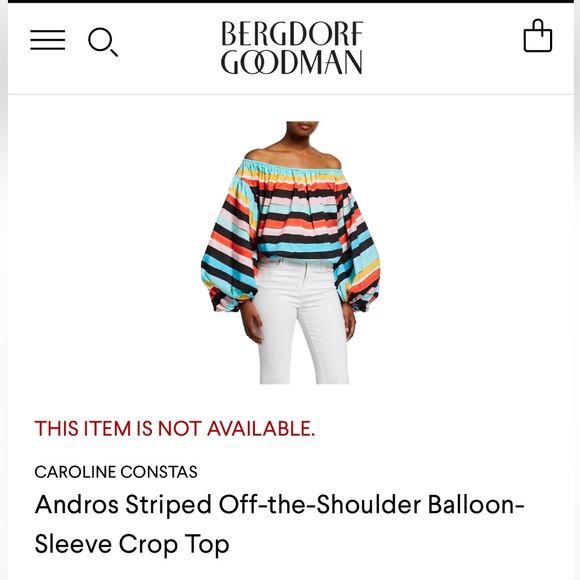Click the word 'AVAILABLE.' in red notice
Screen dimensions: 580x580
point(261,429)
